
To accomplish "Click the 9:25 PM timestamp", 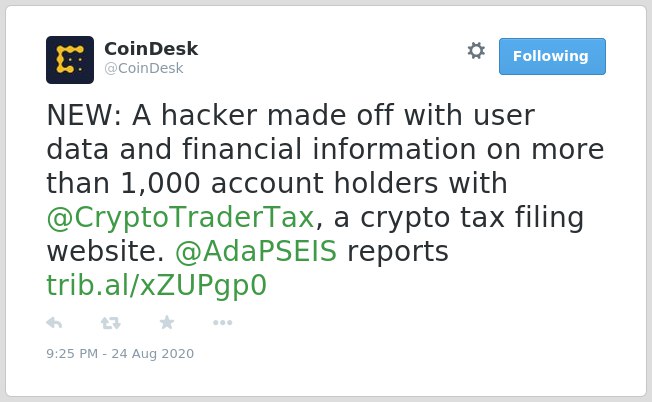I will (x=72, y=353).
